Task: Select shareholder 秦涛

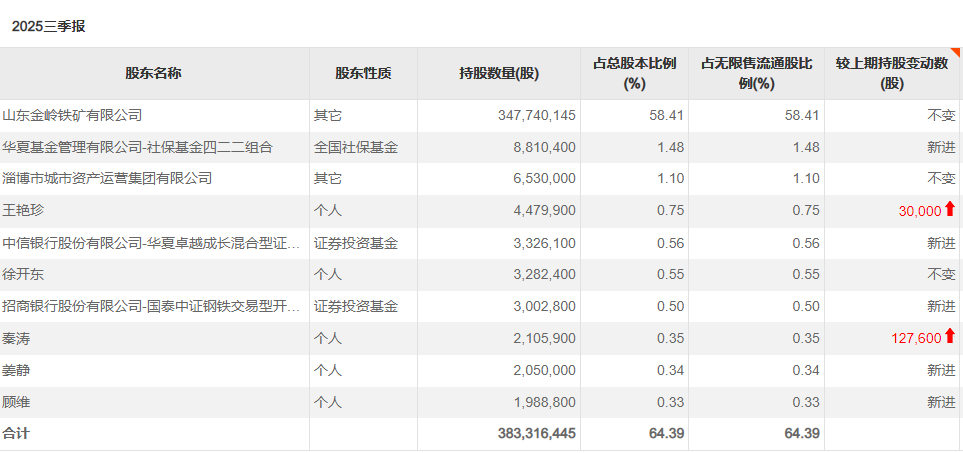Action: click(x=17, y=338)
